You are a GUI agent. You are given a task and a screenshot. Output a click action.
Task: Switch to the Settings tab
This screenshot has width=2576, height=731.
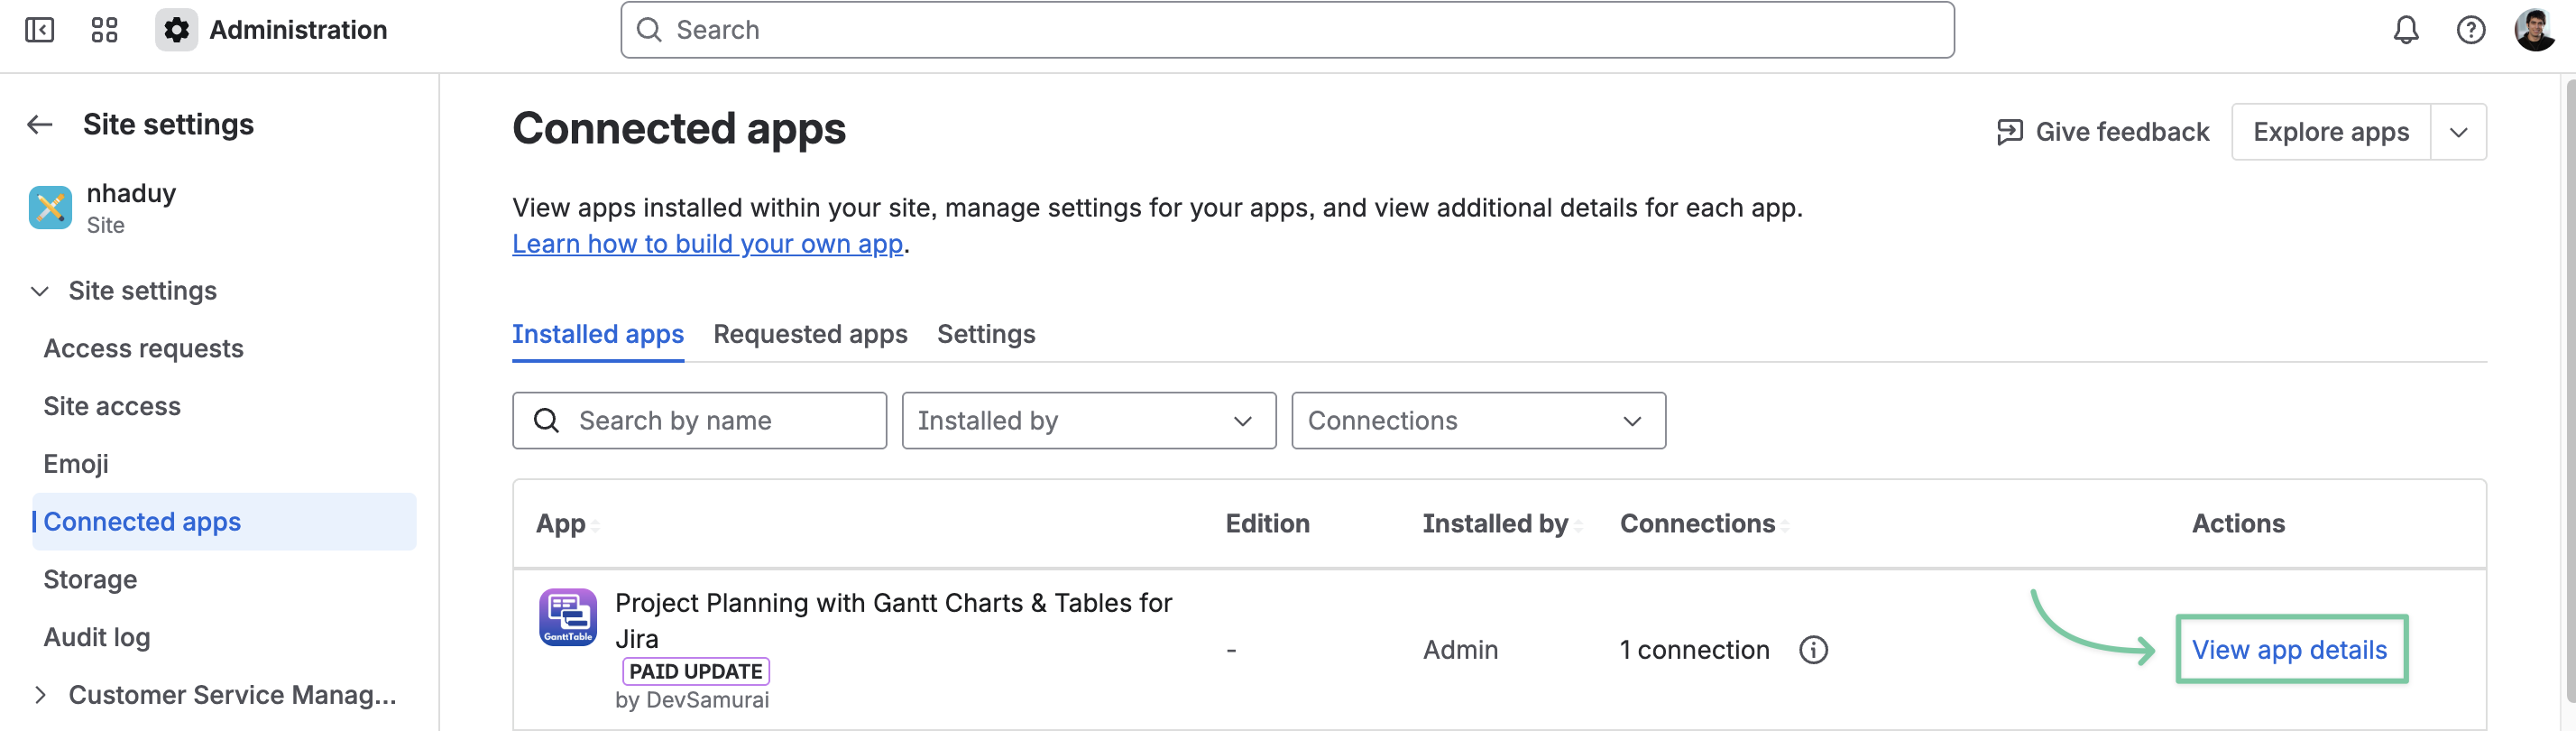pos(985,334)
